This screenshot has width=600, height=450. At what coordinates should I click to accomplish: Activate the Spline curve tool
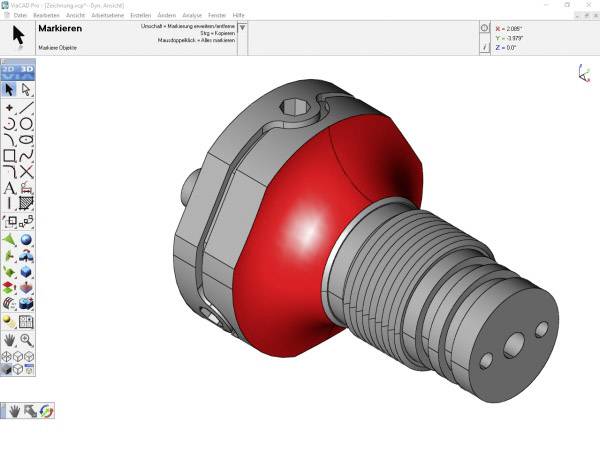27,156
